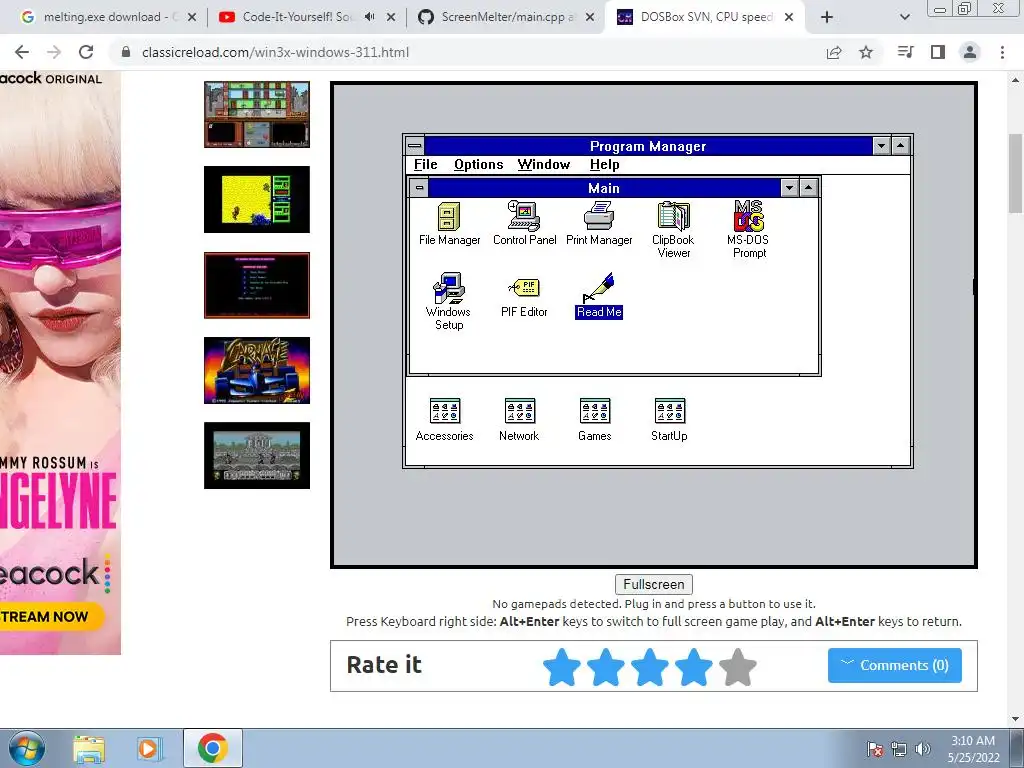This screenshot has height=768, width=1024.
Task: Click the Windows Start orb
Action: pos(27,748)
